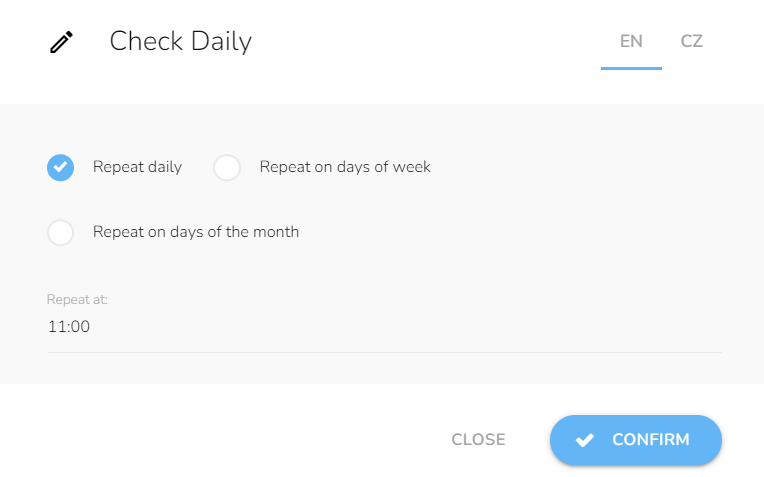Click the 11:00 time value
Viewport: 764px width, 477px height.
coord(69,326)
